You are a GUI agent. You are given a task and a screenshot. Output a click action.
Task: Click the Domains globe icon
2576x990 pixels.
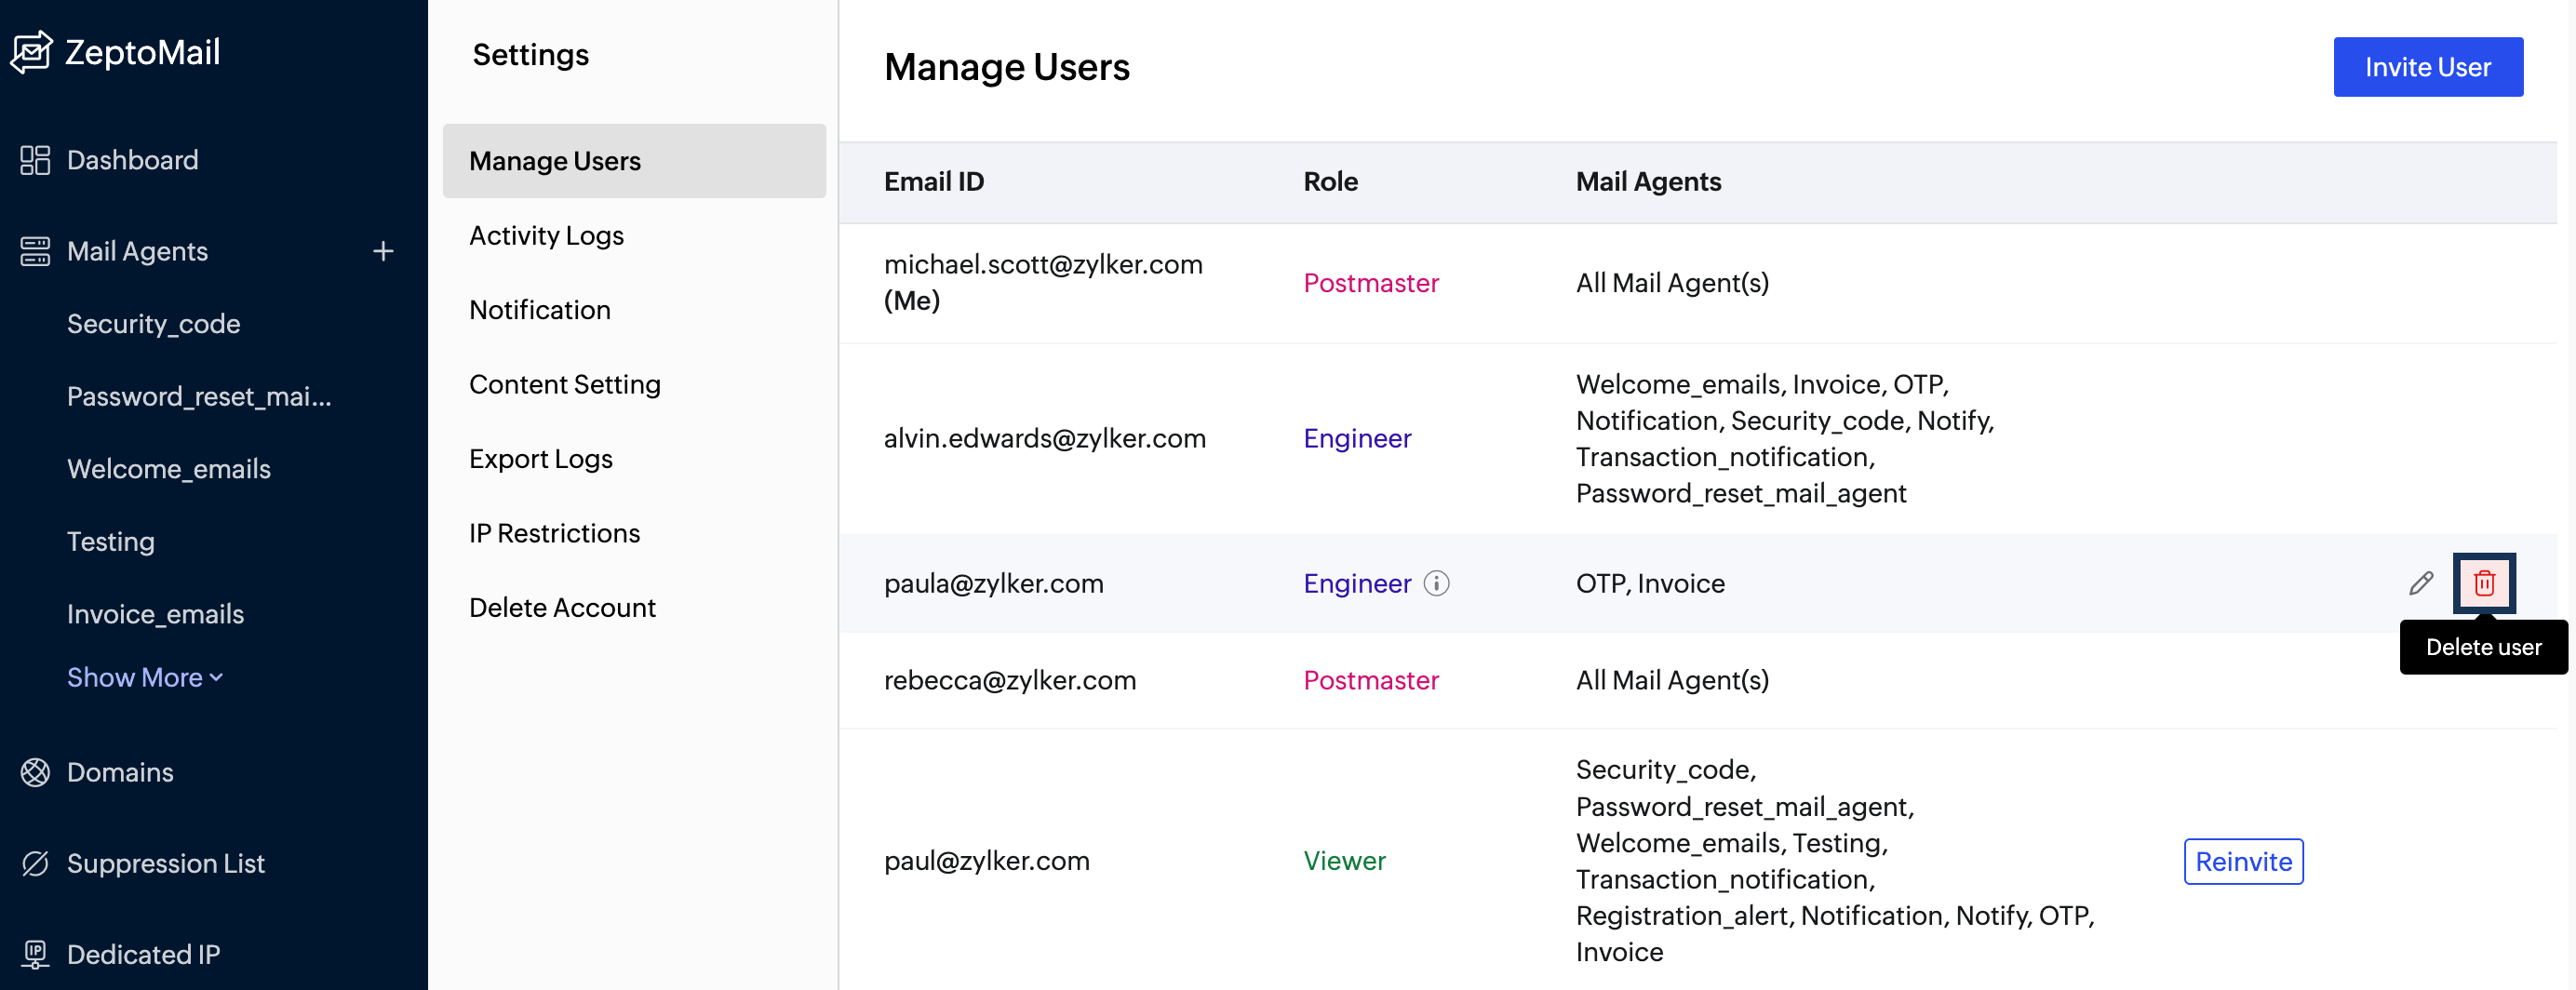pos(35,772)
